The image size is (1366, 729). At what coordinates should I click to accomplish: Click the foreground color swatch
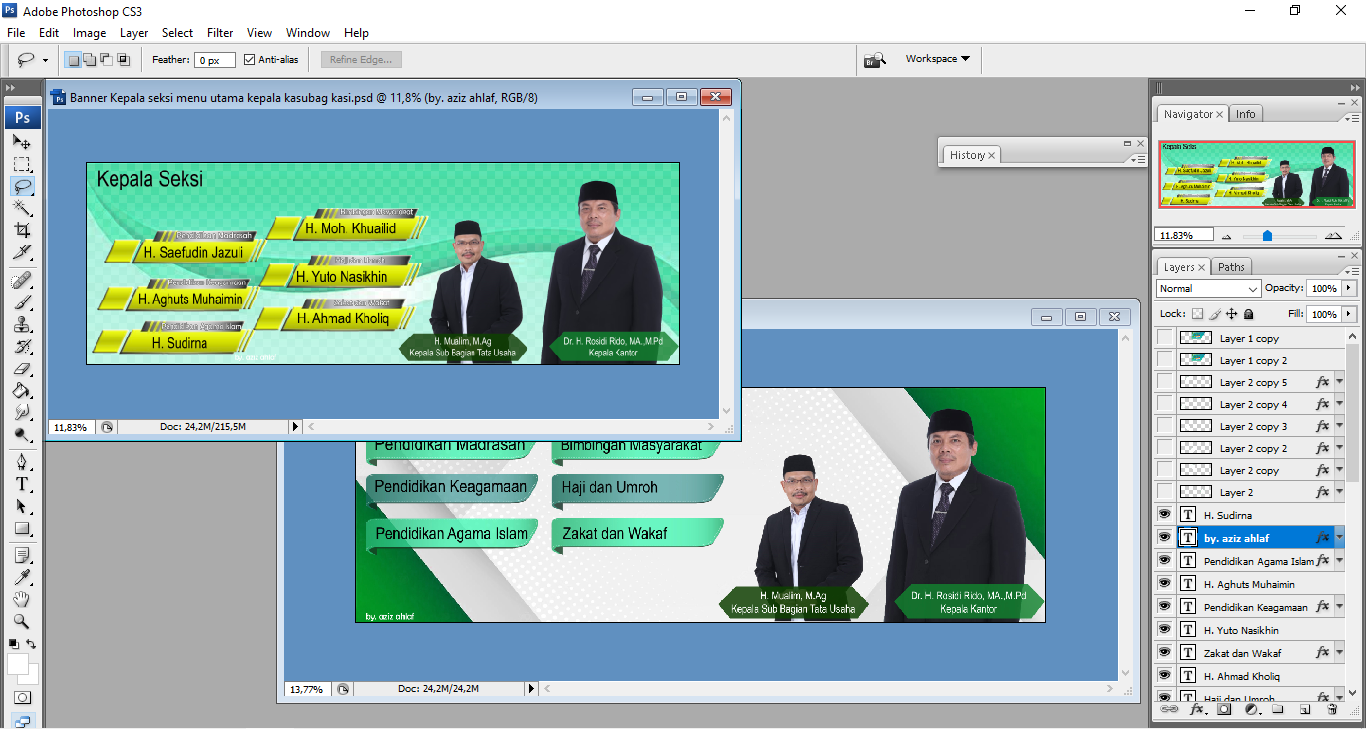tap(18, 664)
